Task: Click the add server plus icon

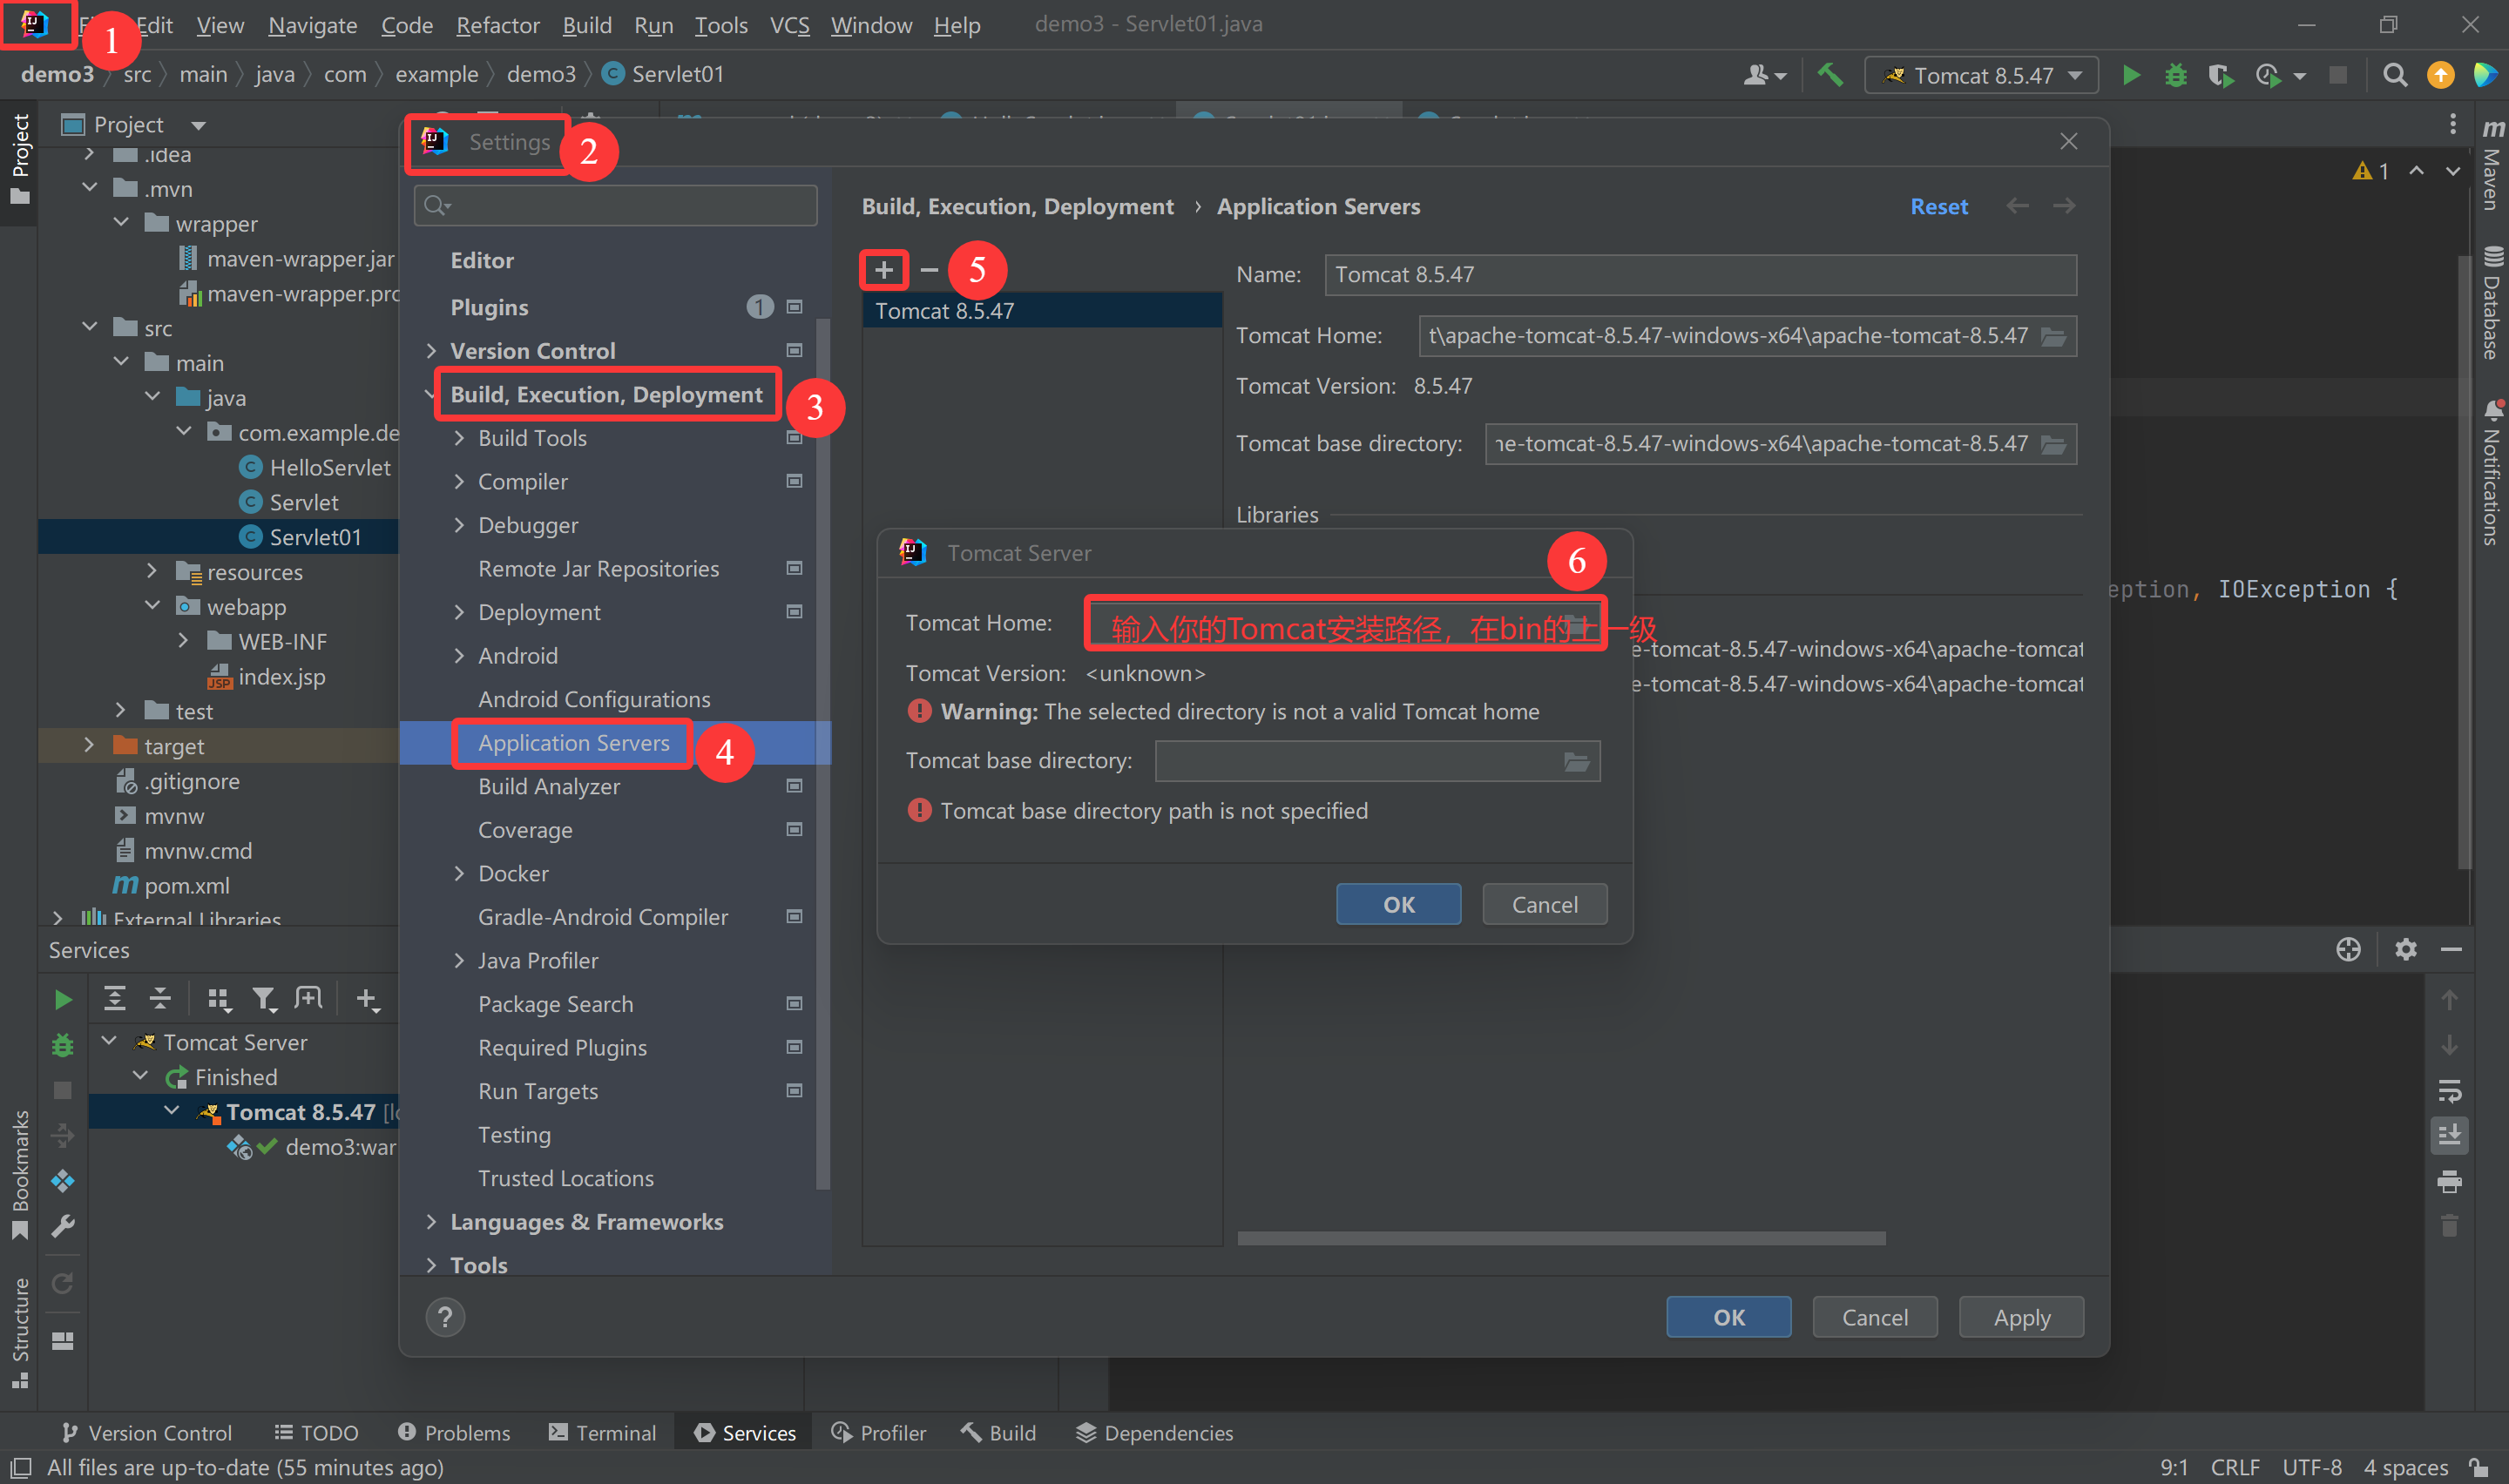Action: (884, 269)
